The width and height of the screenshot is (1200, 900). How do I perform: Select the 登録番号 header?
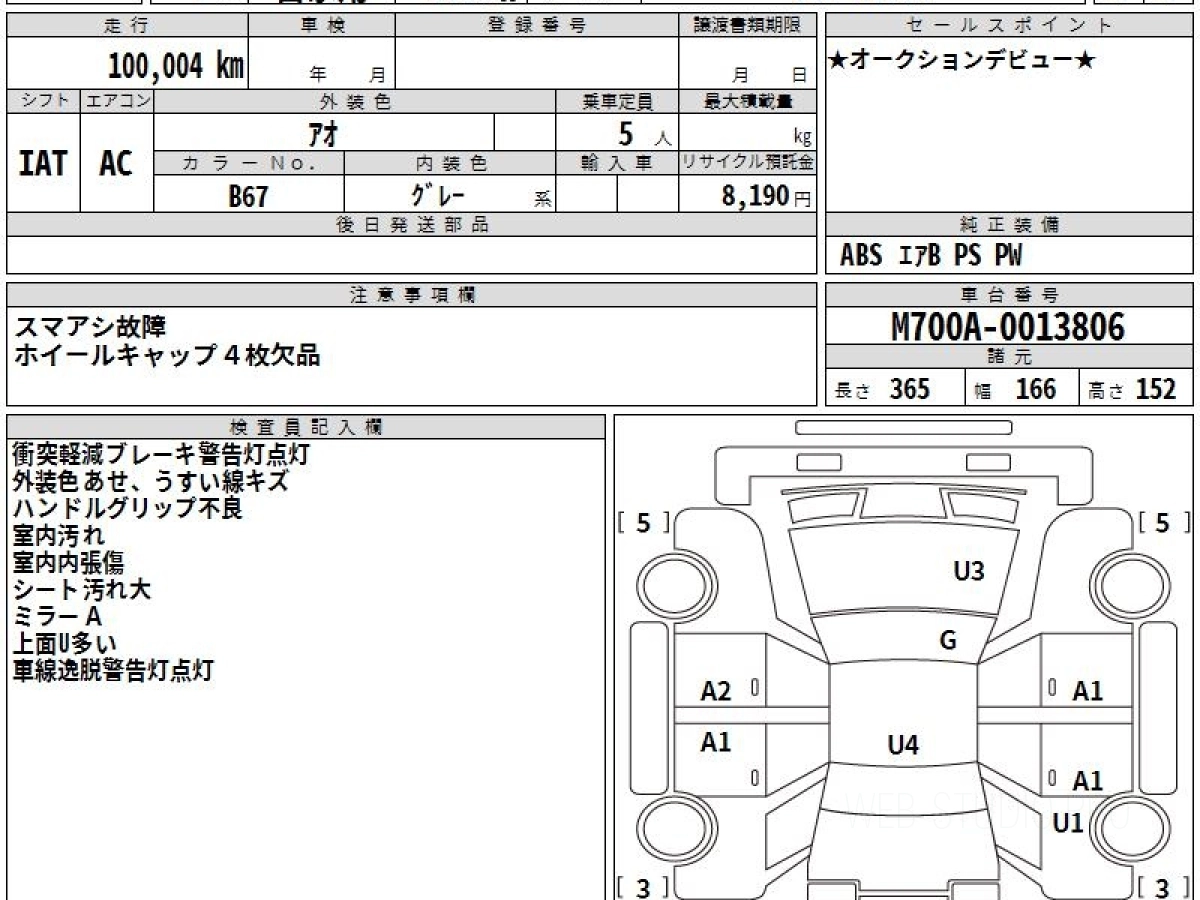tap(537, 26)
